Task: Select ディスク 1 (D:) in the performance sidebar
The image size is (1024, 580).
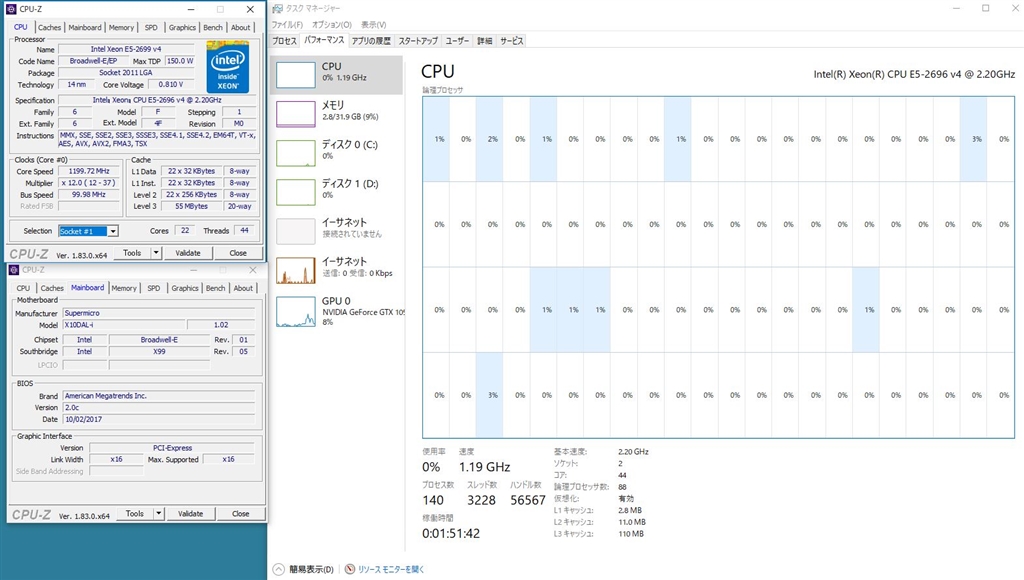Action: 336,192
